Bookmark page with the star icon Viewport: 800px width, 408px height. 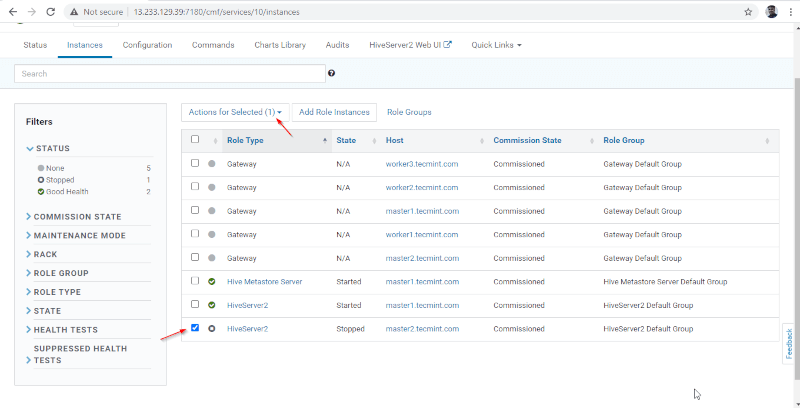[x=748, y=12]
